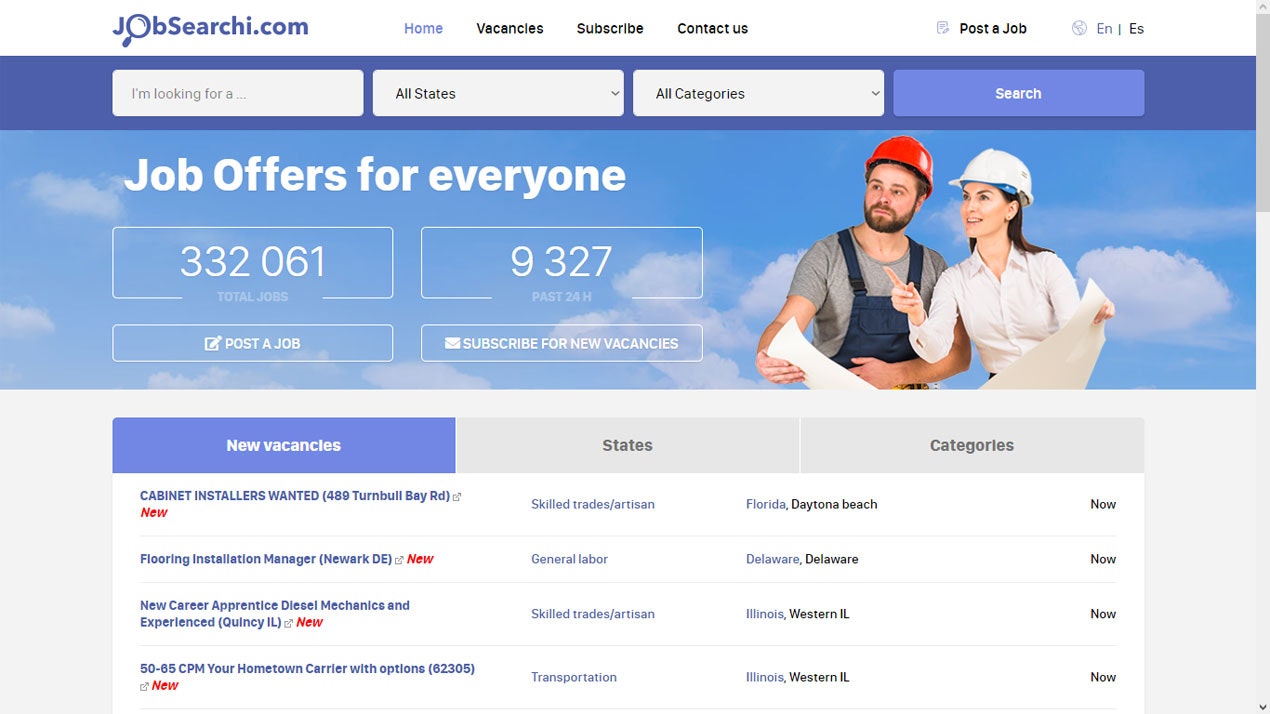Click the Delaware state link
This screenshot has width=1270, height=714.
pos(773,559)
